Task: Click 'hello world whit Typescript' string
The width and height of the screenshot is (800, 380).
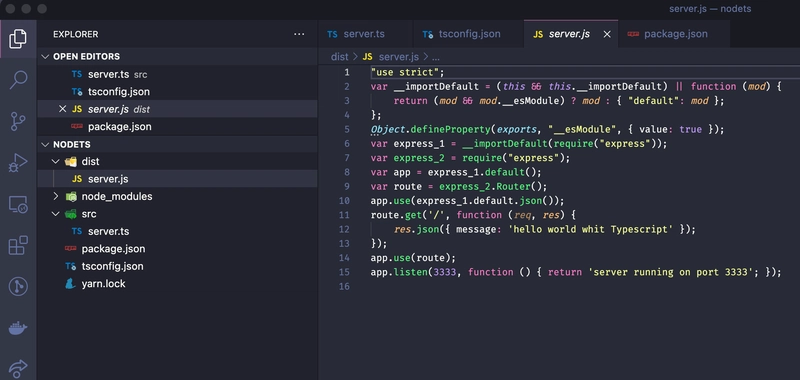Action: click(x=590, y=230)
